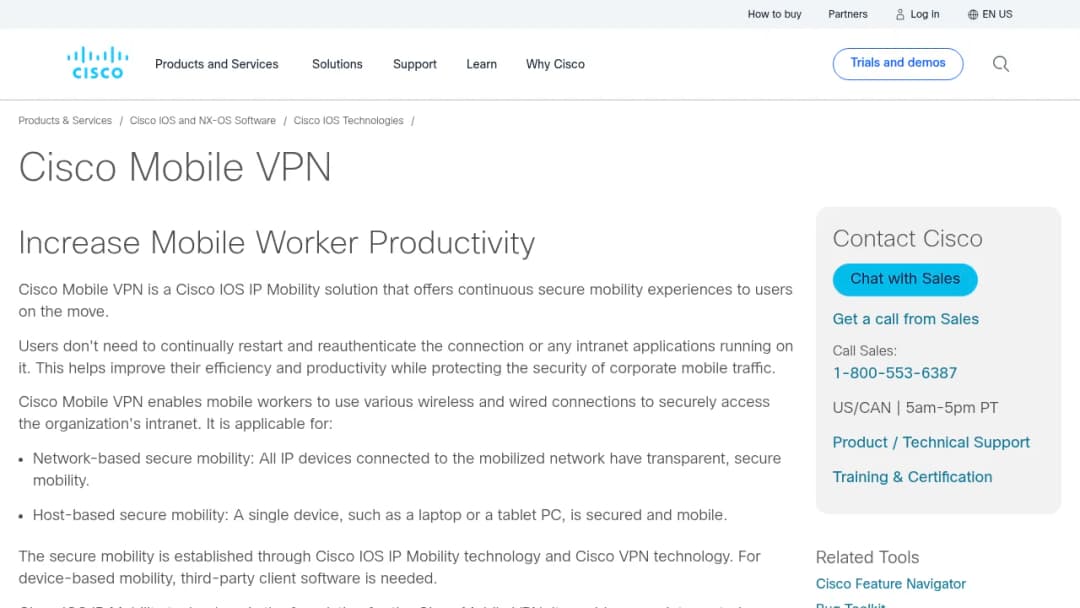Change the EN US language selector
Screen dimensions: 1080x608
[997, 14]
